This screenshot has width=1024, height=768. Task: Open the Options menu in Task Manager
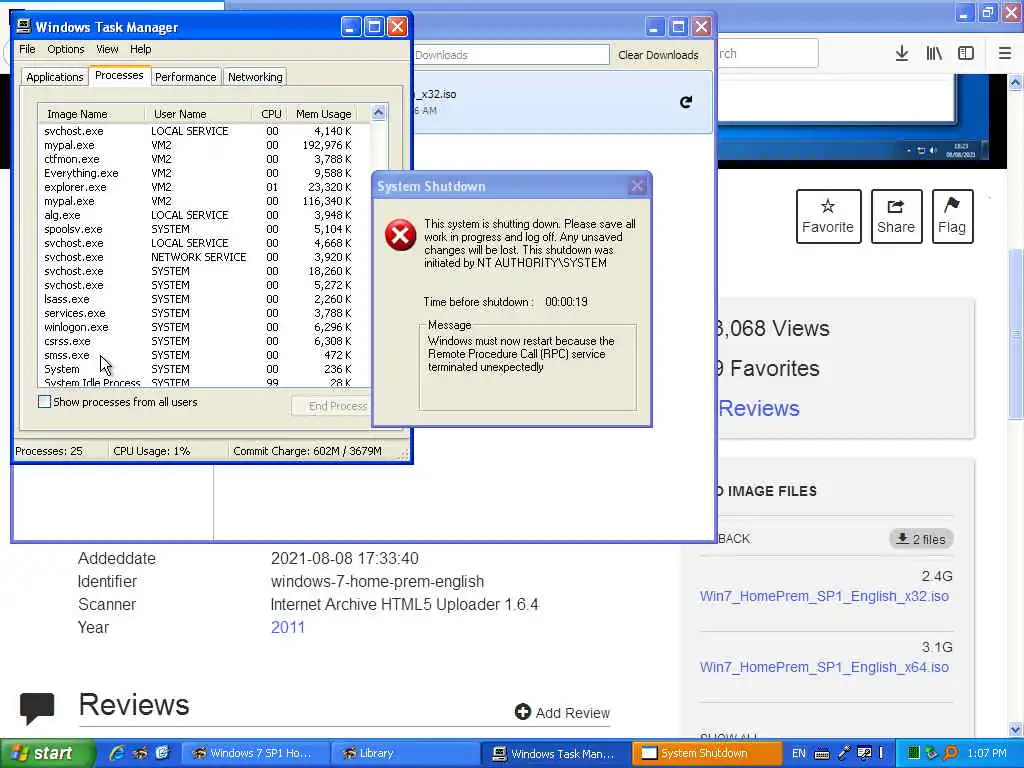[65, 49]
